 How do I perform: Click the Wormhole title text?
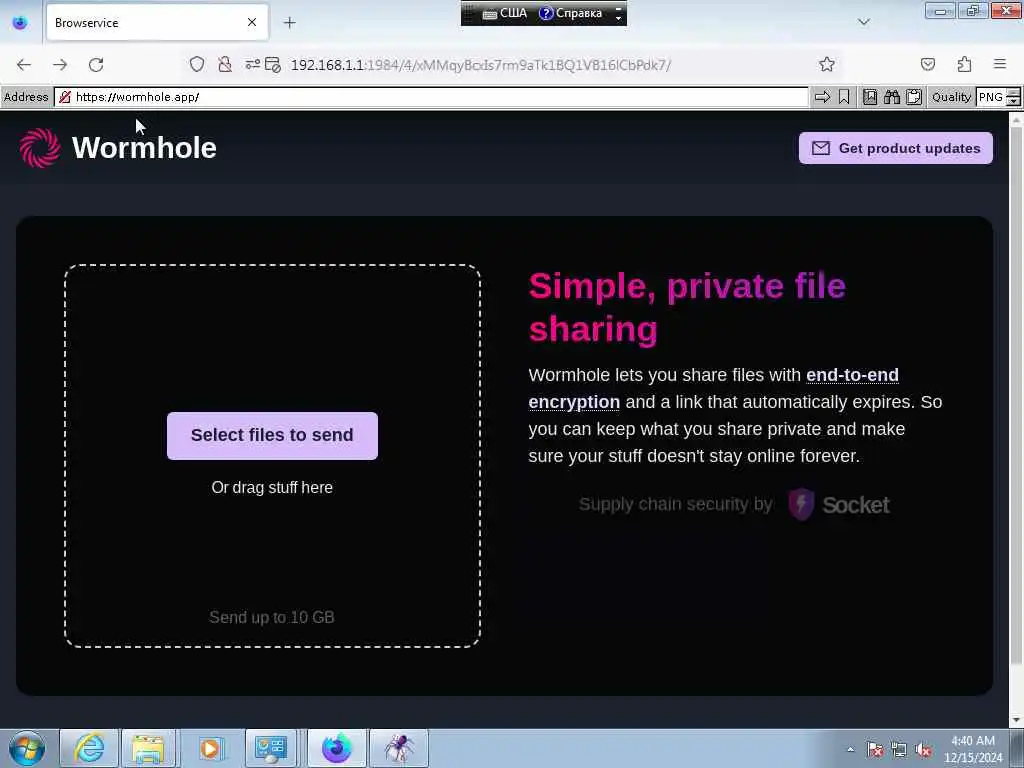pyautogui.click(x=144, y=148)
